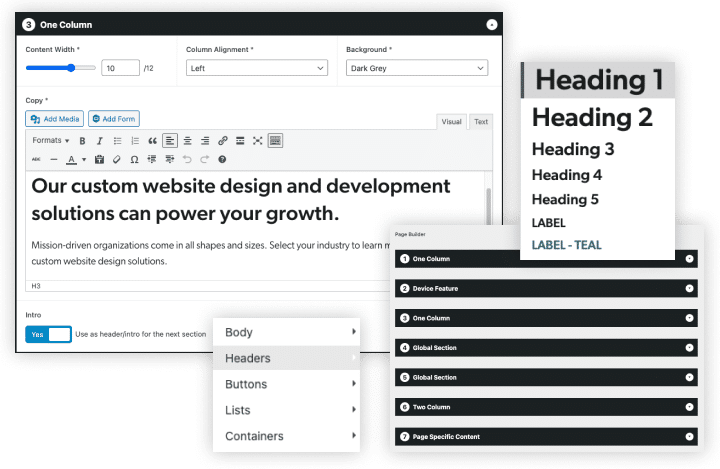
Task: Toggle the Intro Yes switch
Action: (48, 334)
